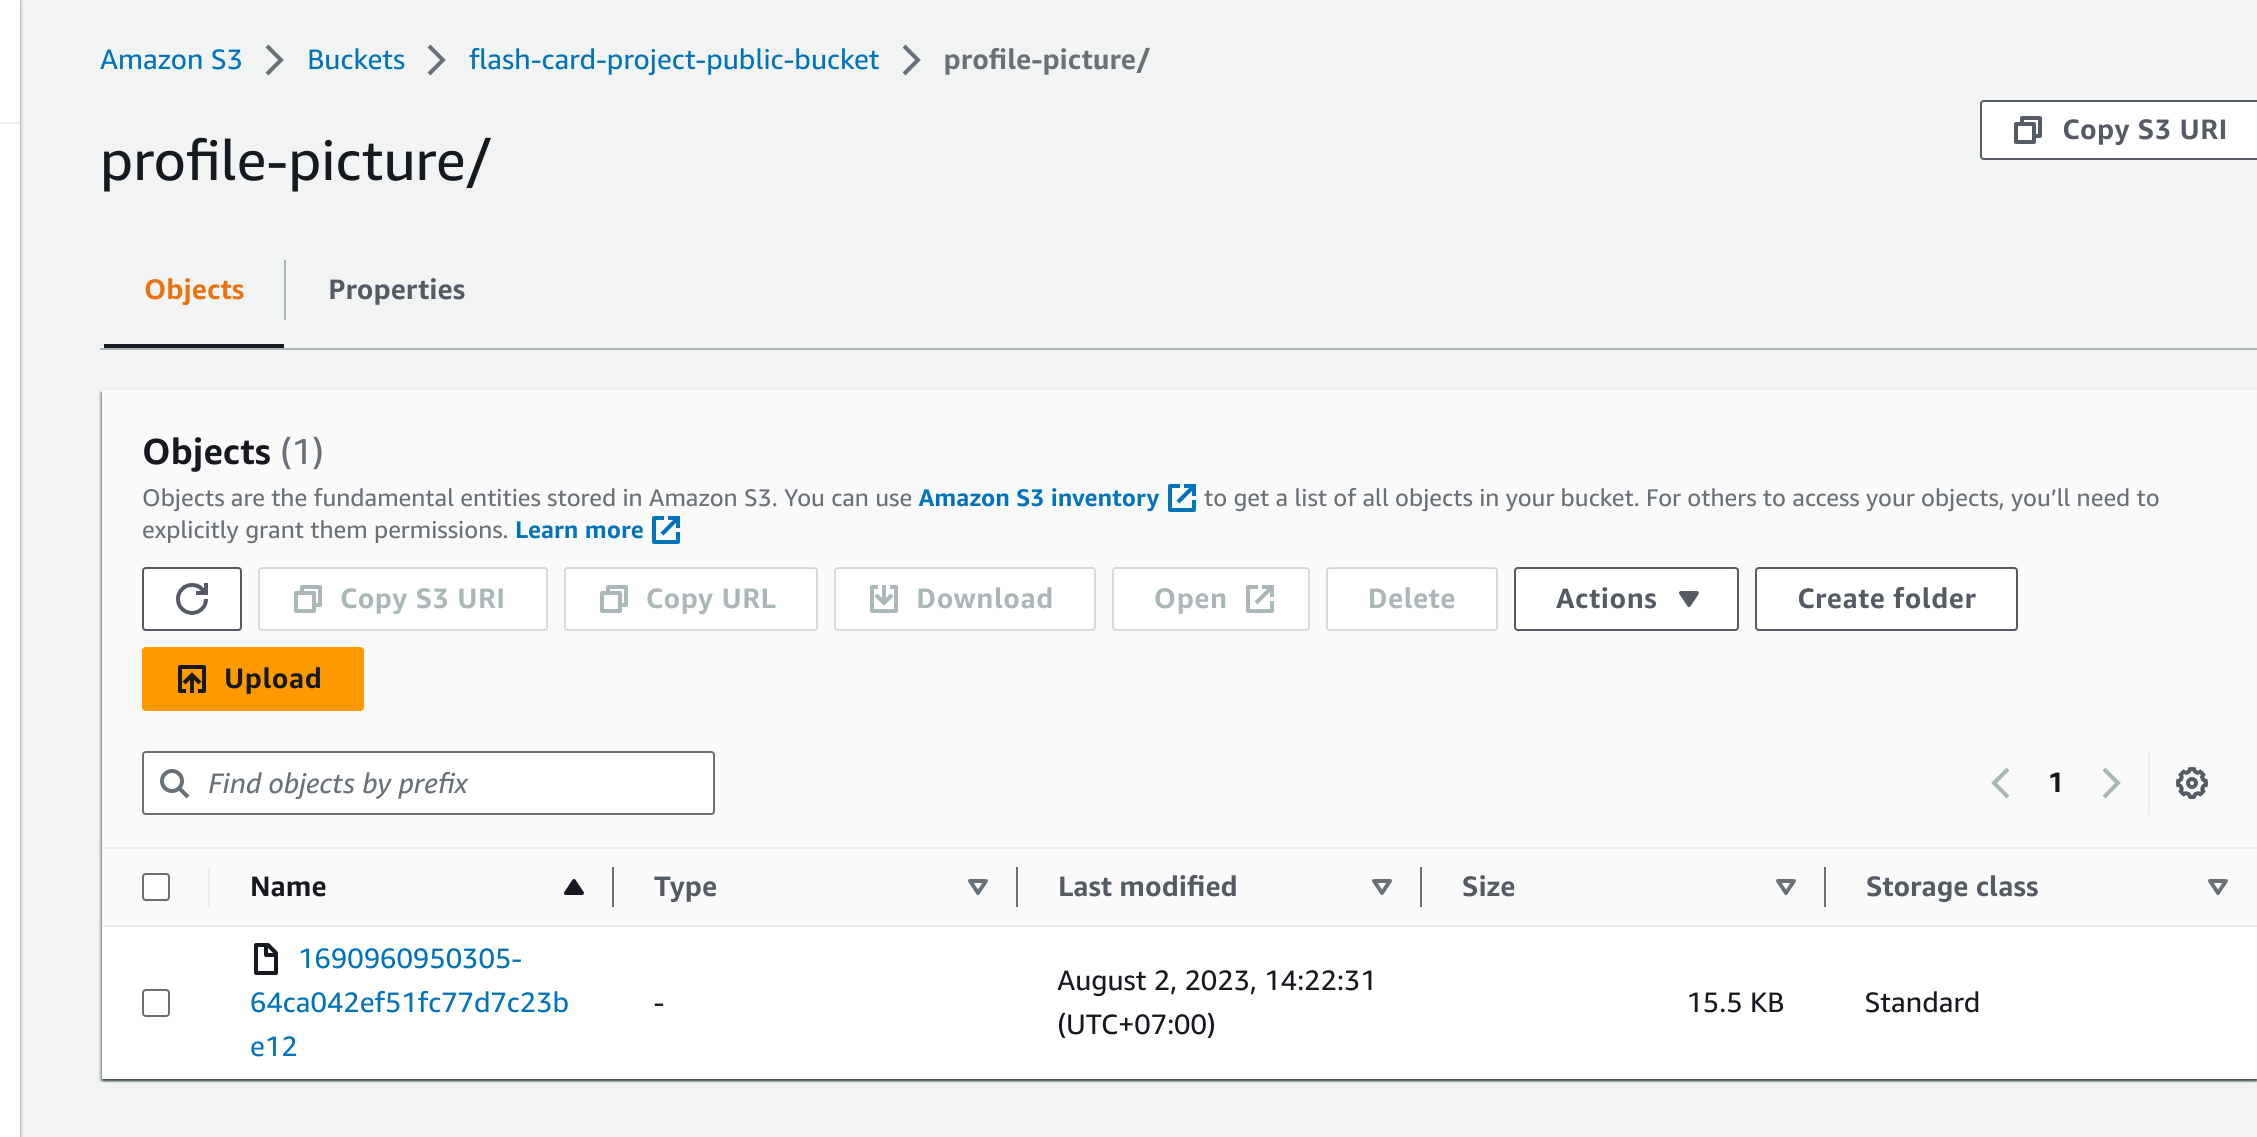Click the file icon next to the object name
This screenshot has width=2257, height=1137.
point(266,958)
